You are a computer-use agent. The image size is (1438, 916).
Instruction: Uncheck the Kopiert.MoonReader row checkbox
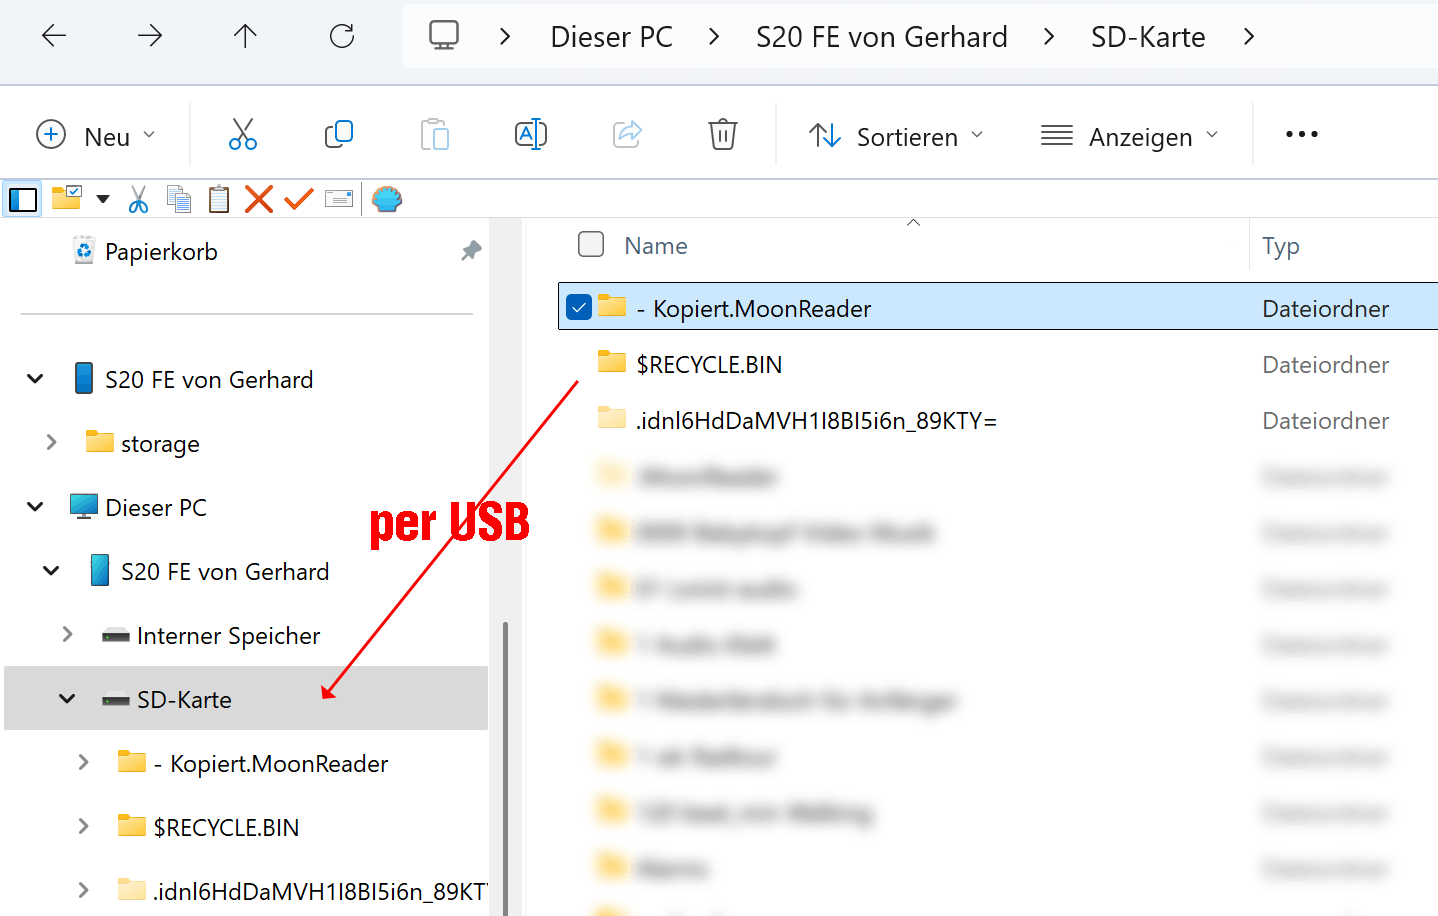[x=579, y=307]
